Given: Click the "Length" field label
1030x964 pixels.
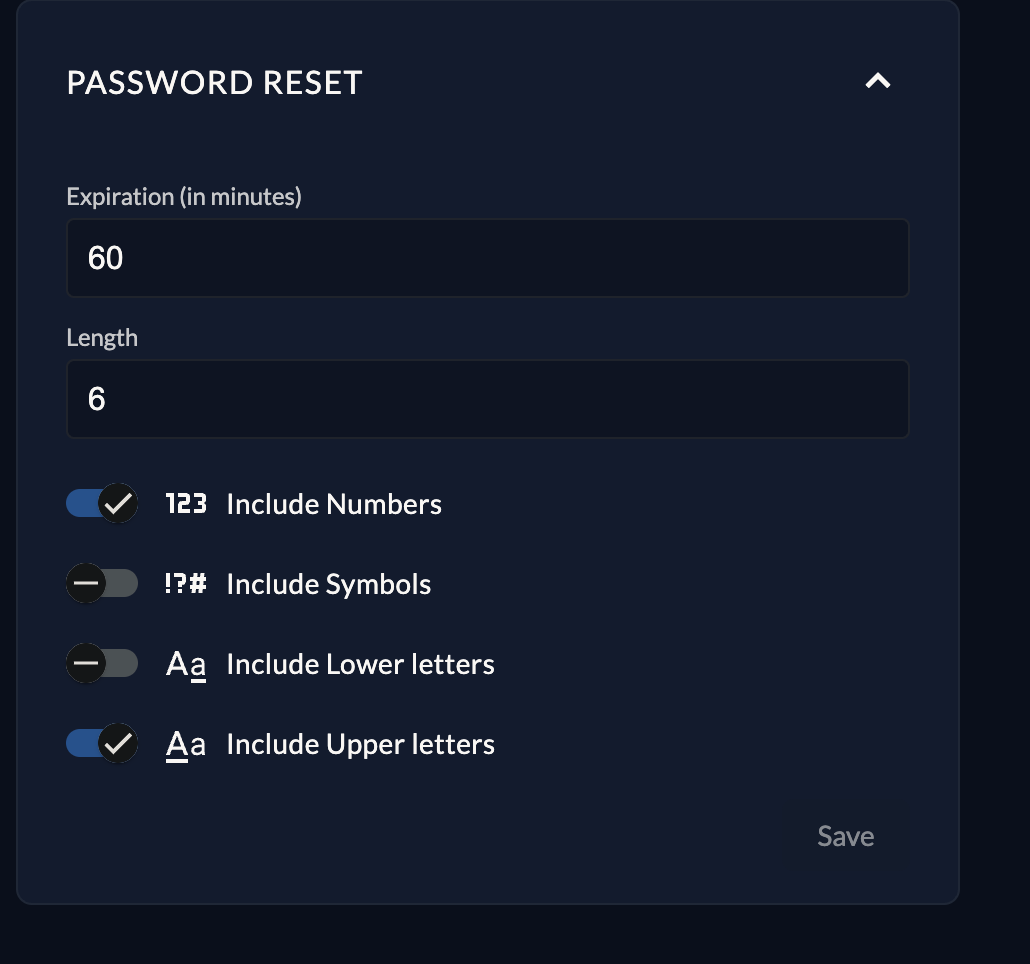Looking at the screenshot, I should 102,338.
